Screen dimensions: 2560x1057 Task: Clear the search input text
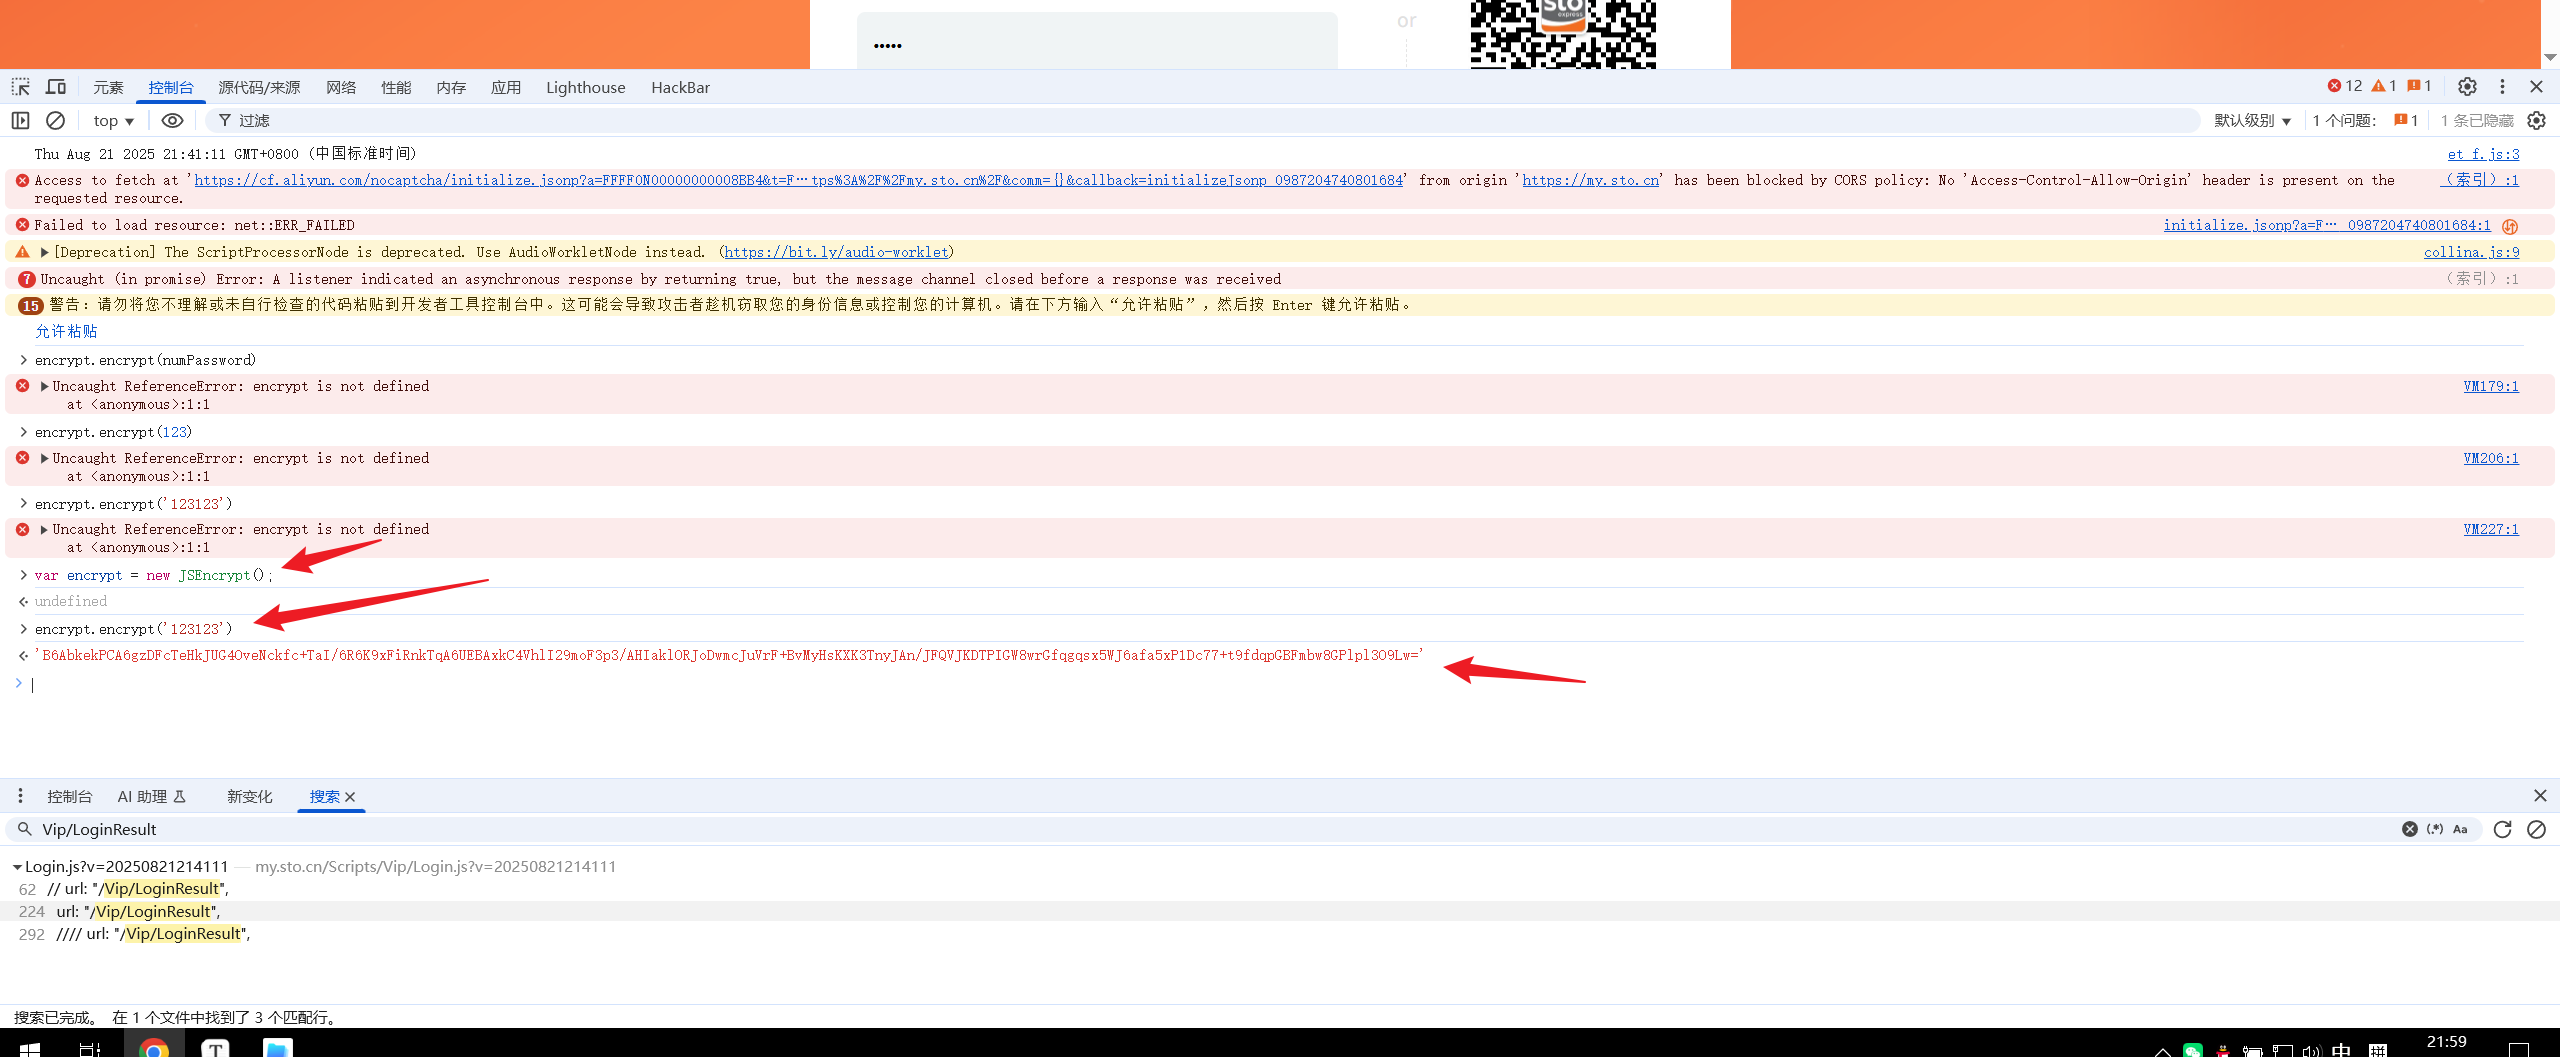[2410, 829]
